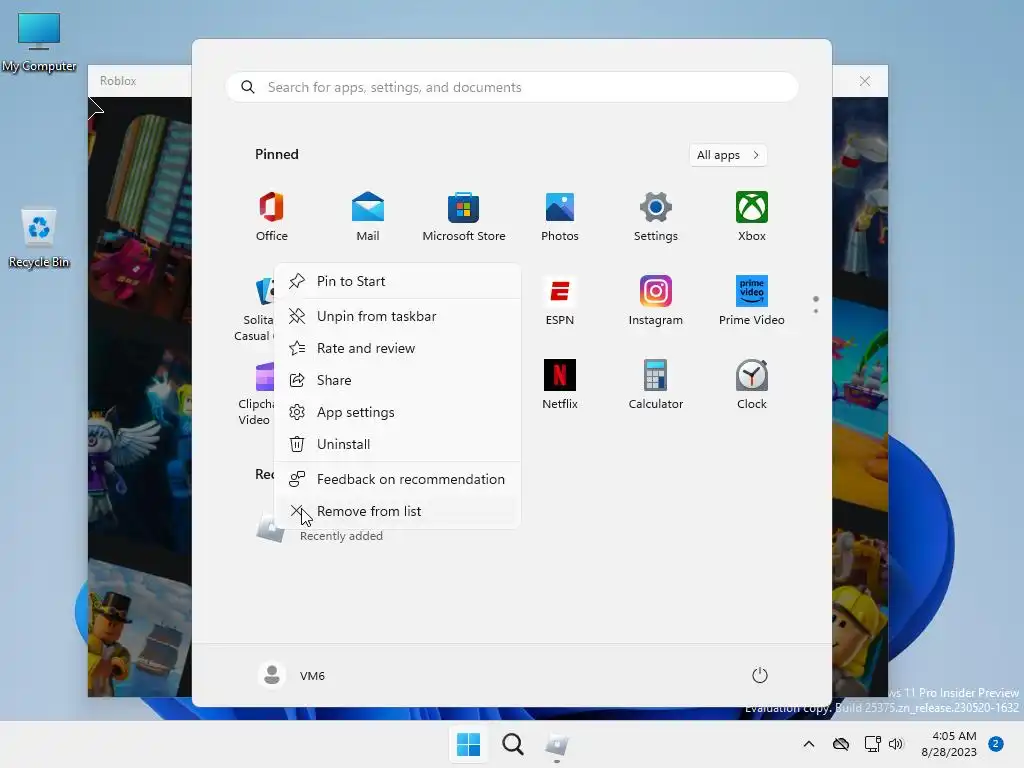Open the clock and date flyout
The image size is (1024, 768).
click(x=949, y=744)
